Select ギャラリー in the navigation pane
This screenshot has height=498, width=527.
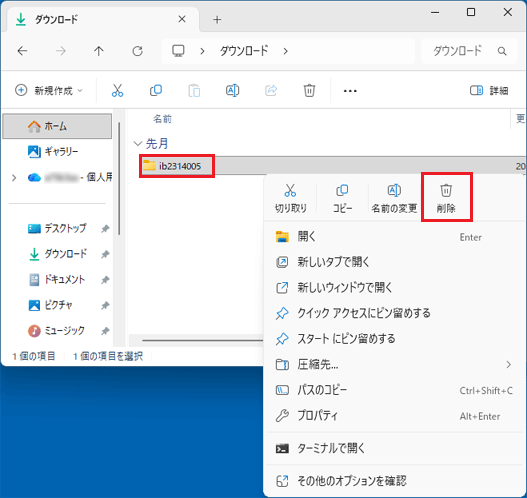57,152
